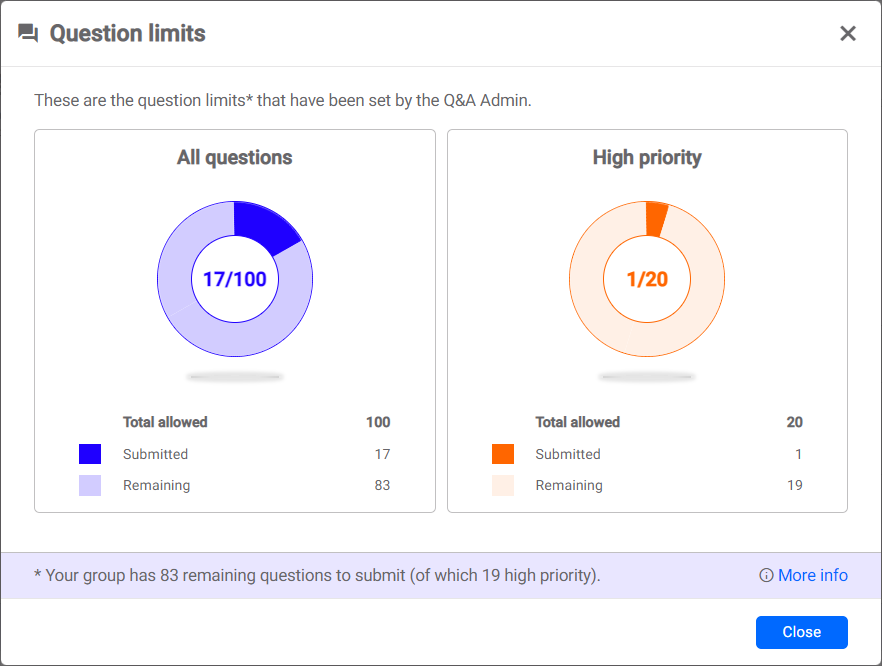Click the pale orange Remaining color swatch
This screenshot has width=882, height=666.
(x=503, y=486)
